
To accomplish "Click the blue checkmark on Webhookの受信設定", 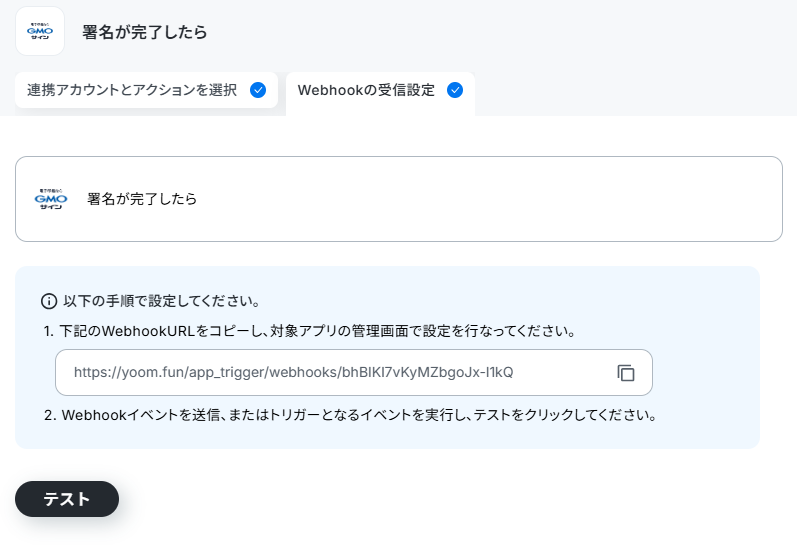I will tap(455, 90).
